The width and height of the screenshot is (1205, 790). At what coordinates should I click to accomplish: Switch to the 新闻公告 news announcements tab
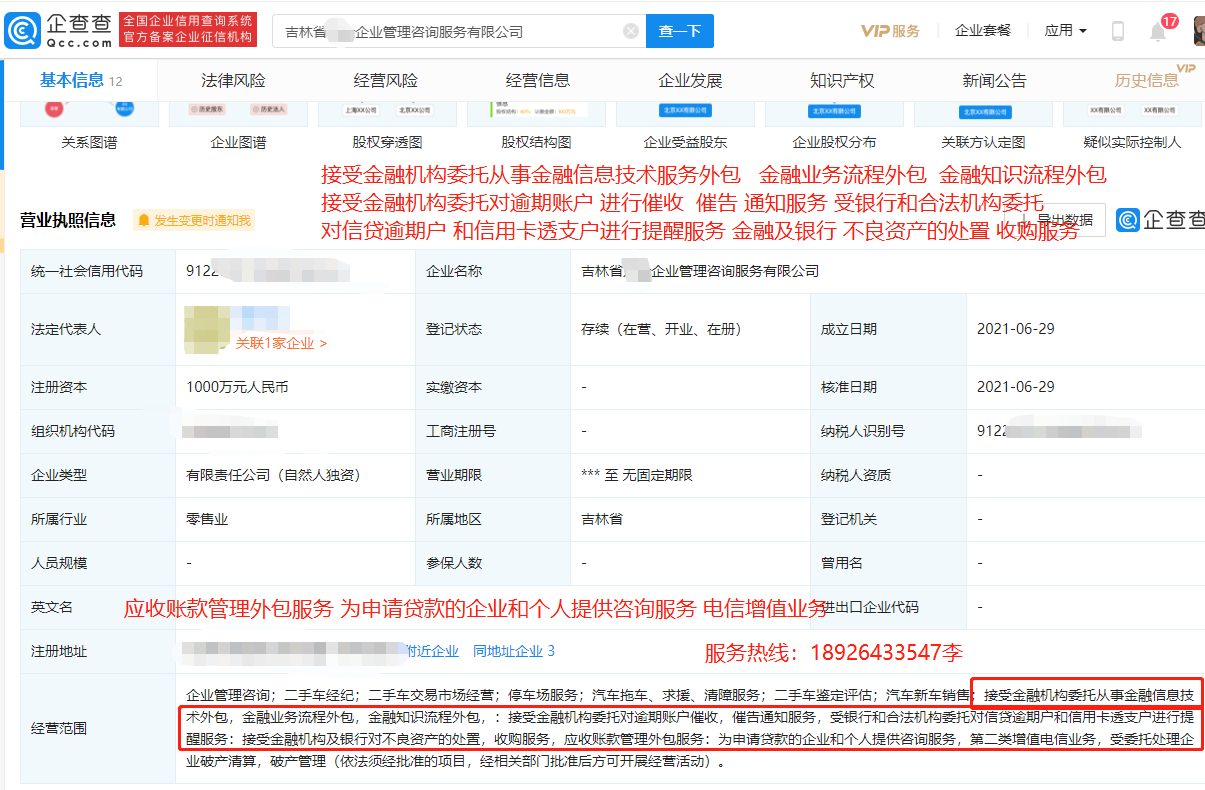click(995, 80)
